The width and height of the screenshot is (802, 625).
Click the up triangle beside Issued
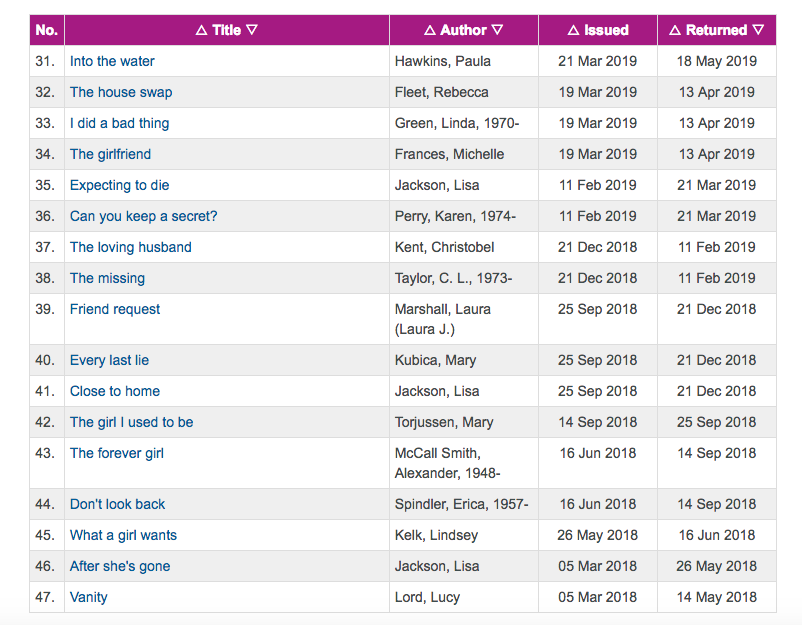coord(574,30)
